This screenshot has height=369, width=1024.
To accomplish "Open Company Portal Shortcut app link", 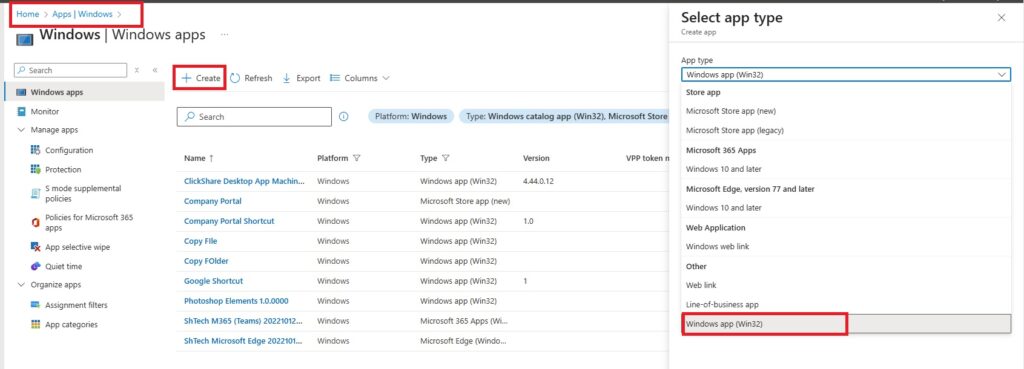I will point(229,221).
